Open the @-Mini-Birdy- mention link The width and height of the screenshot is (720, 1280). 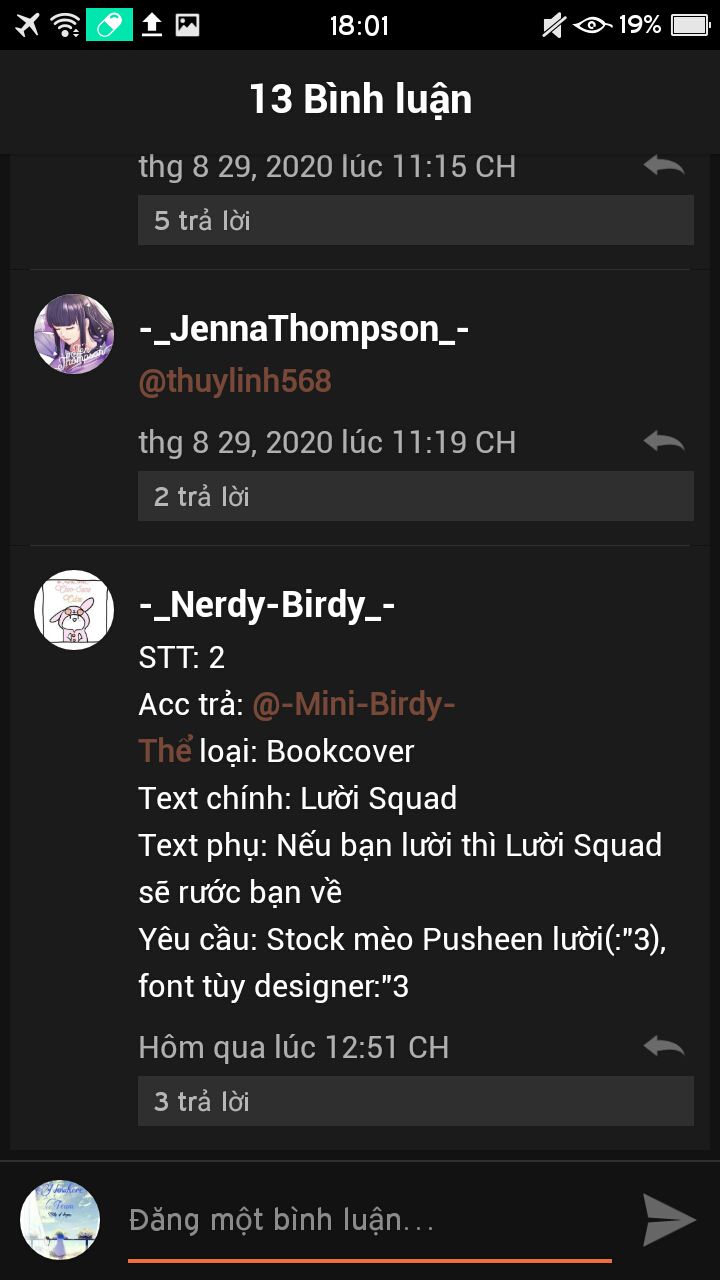(x=354, y=704)
